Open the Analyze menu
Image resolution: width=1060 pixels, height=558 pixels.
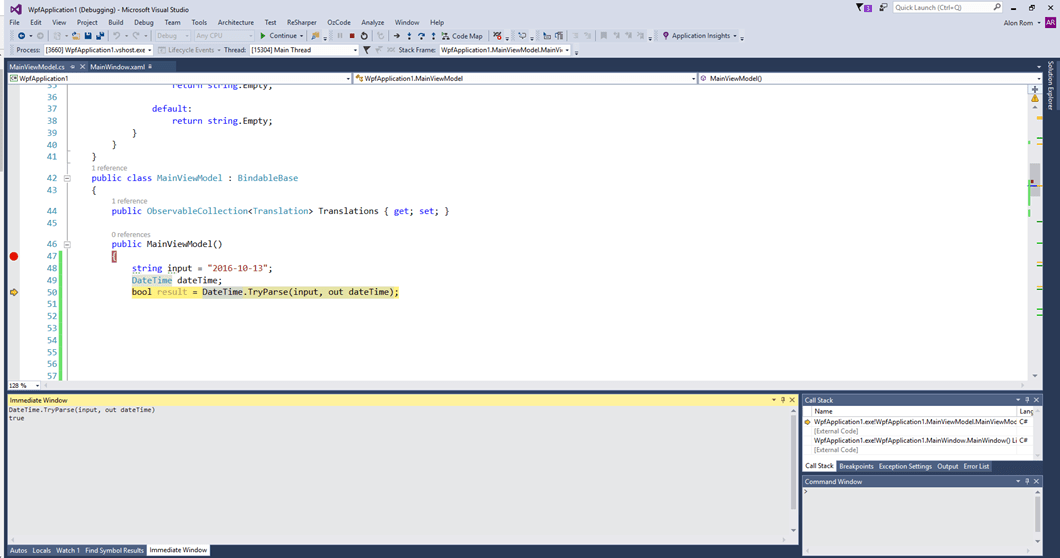372,22
